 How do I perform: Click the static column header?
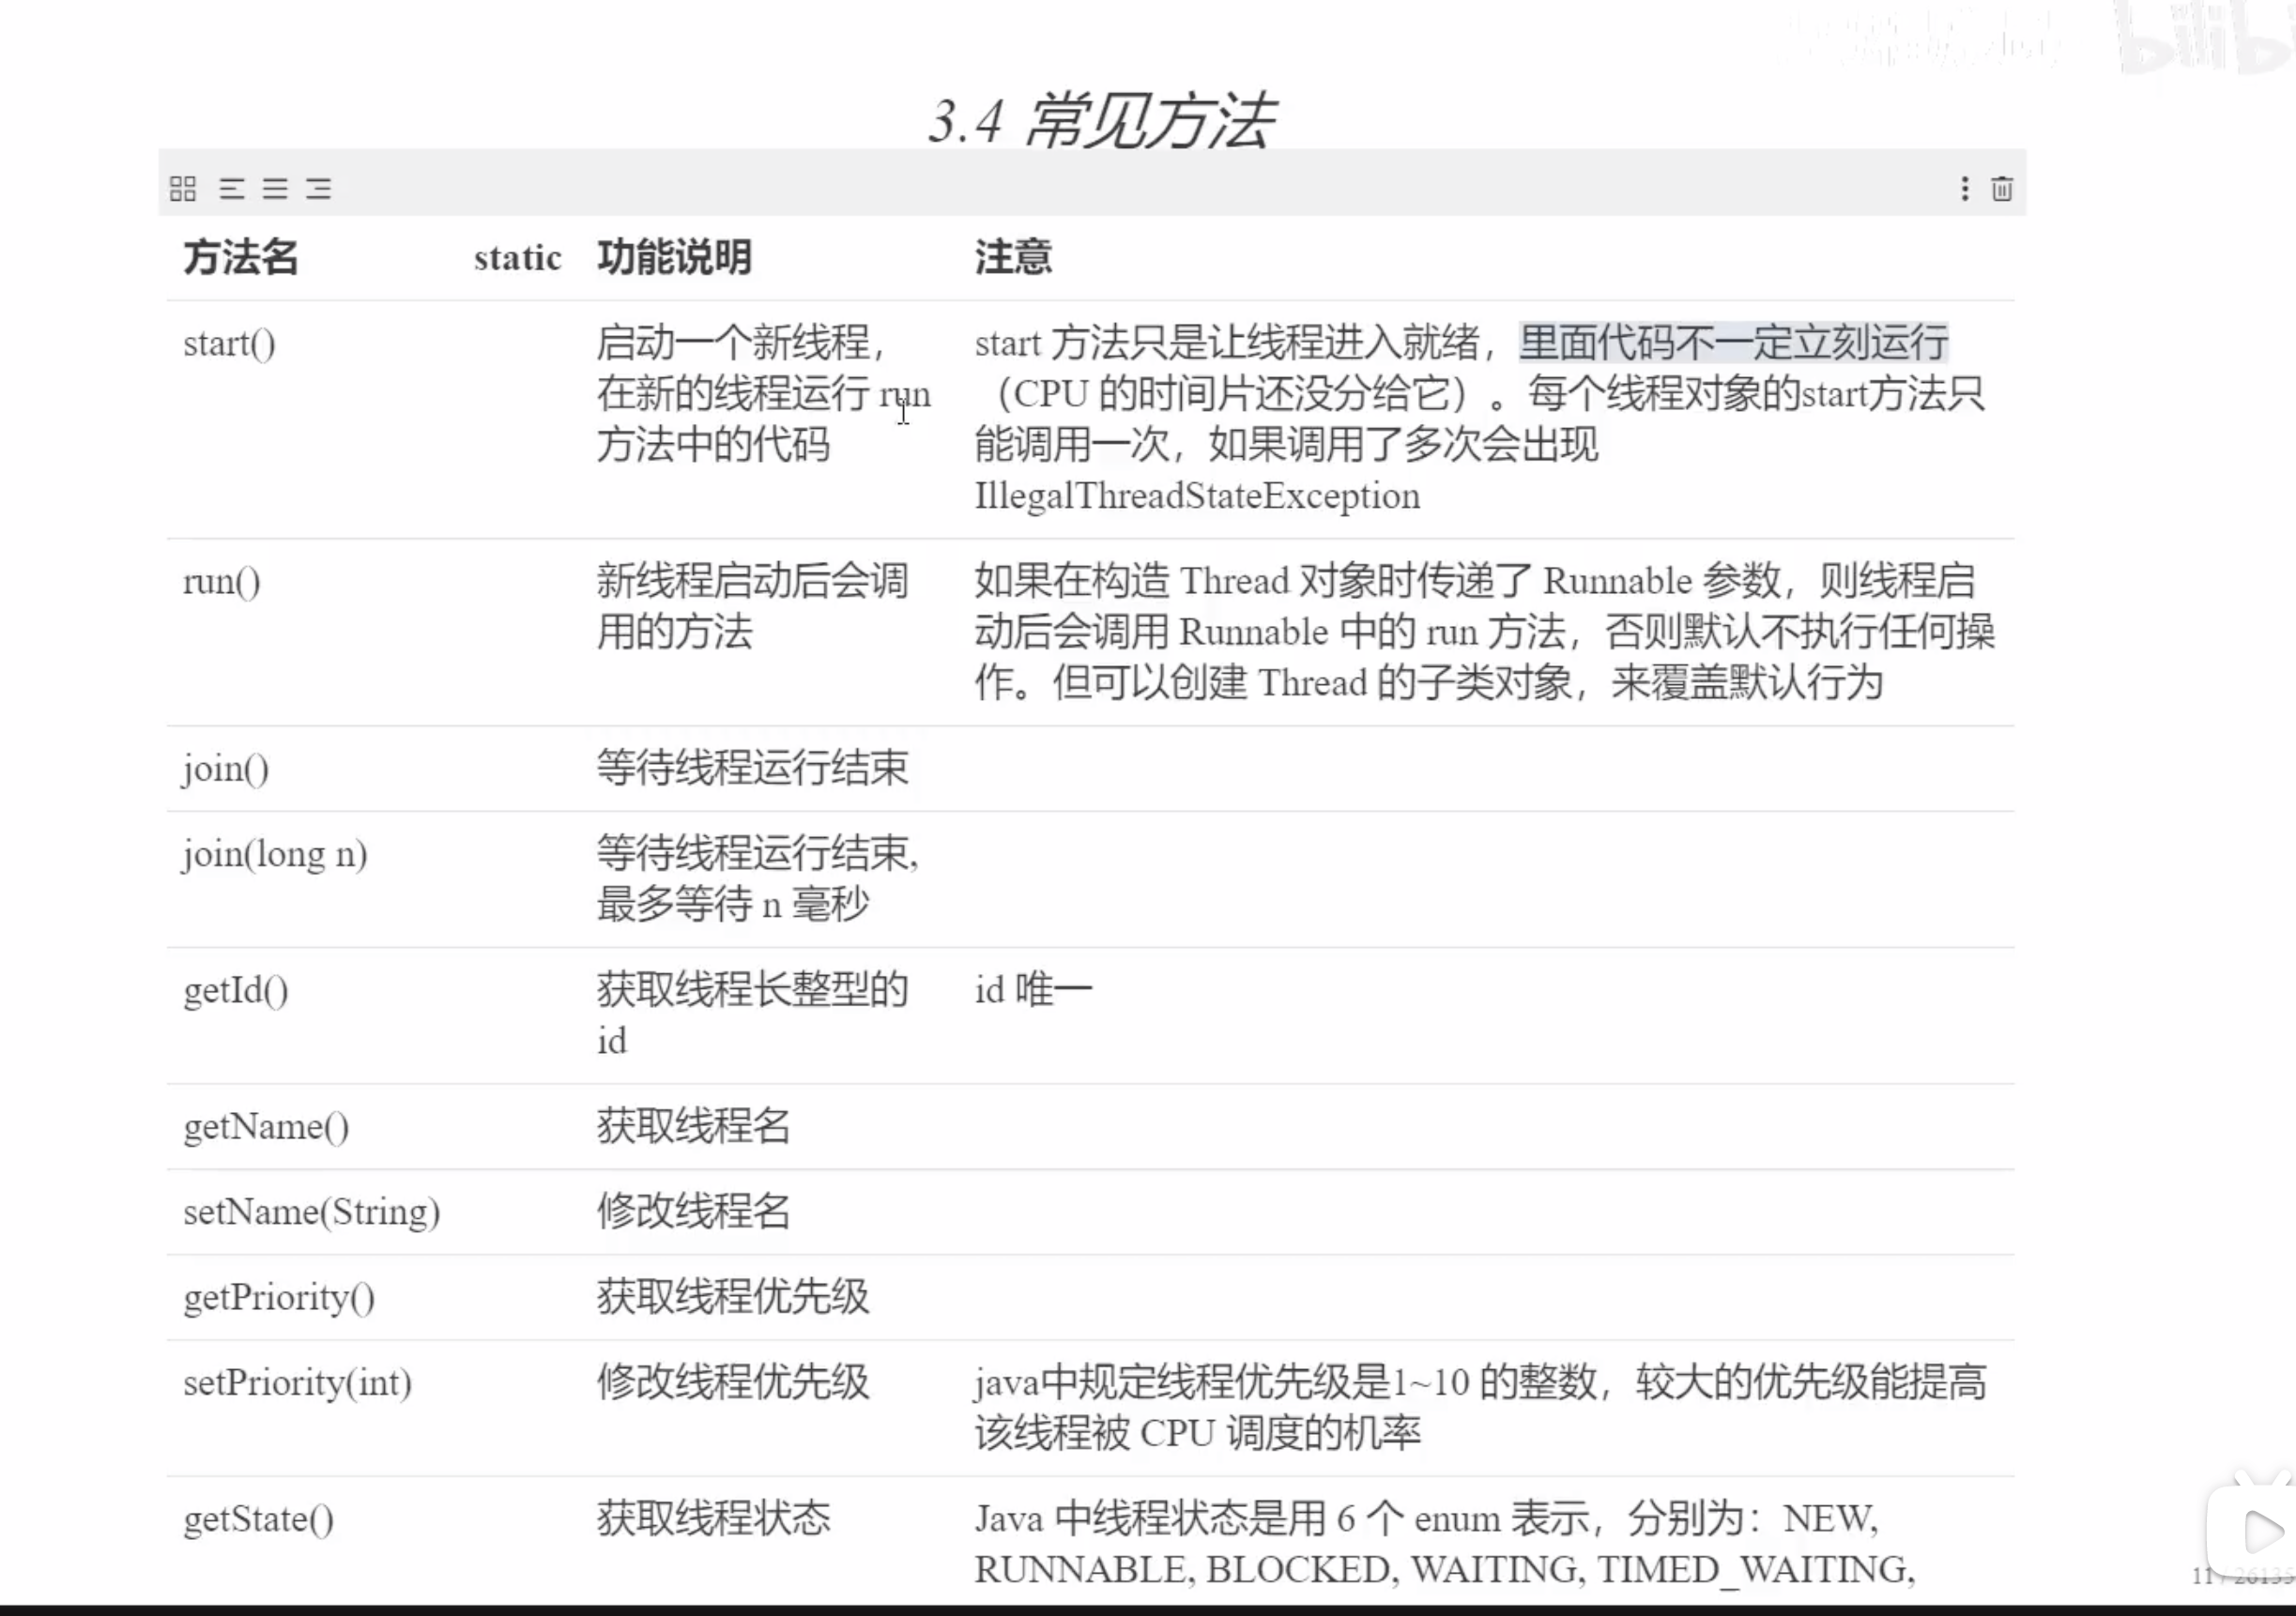(x=517, y=258)
